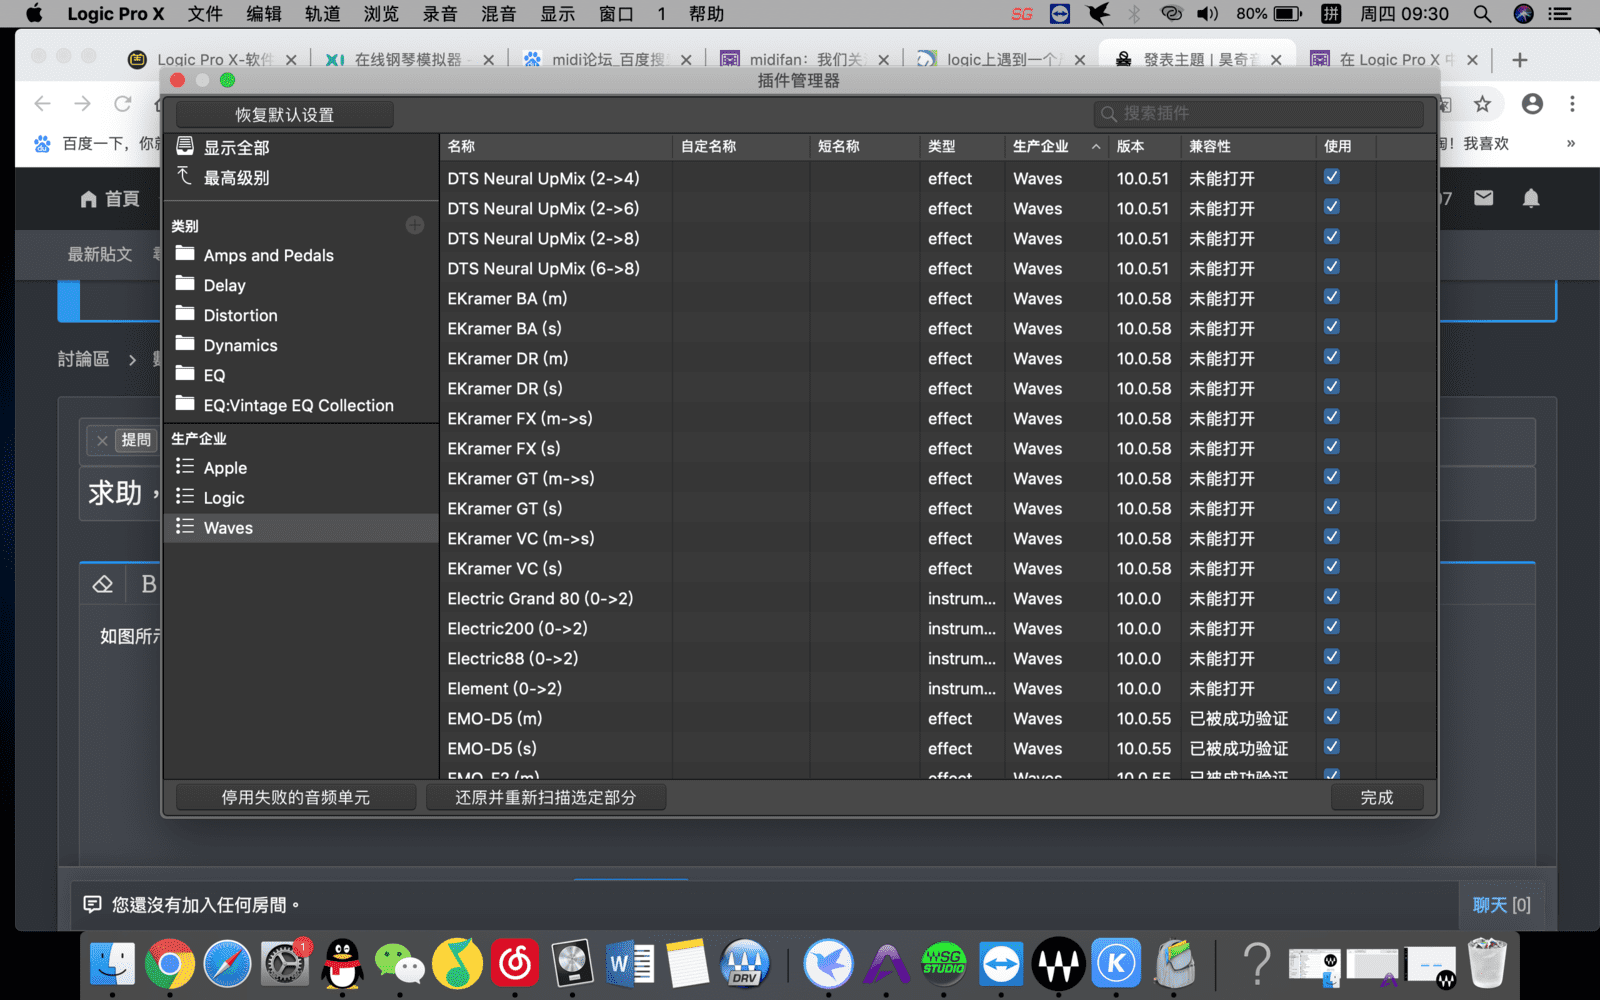1600x1000 pixels.
Task: Sort by 生产企业 column header
Action: click(1055, 146)
